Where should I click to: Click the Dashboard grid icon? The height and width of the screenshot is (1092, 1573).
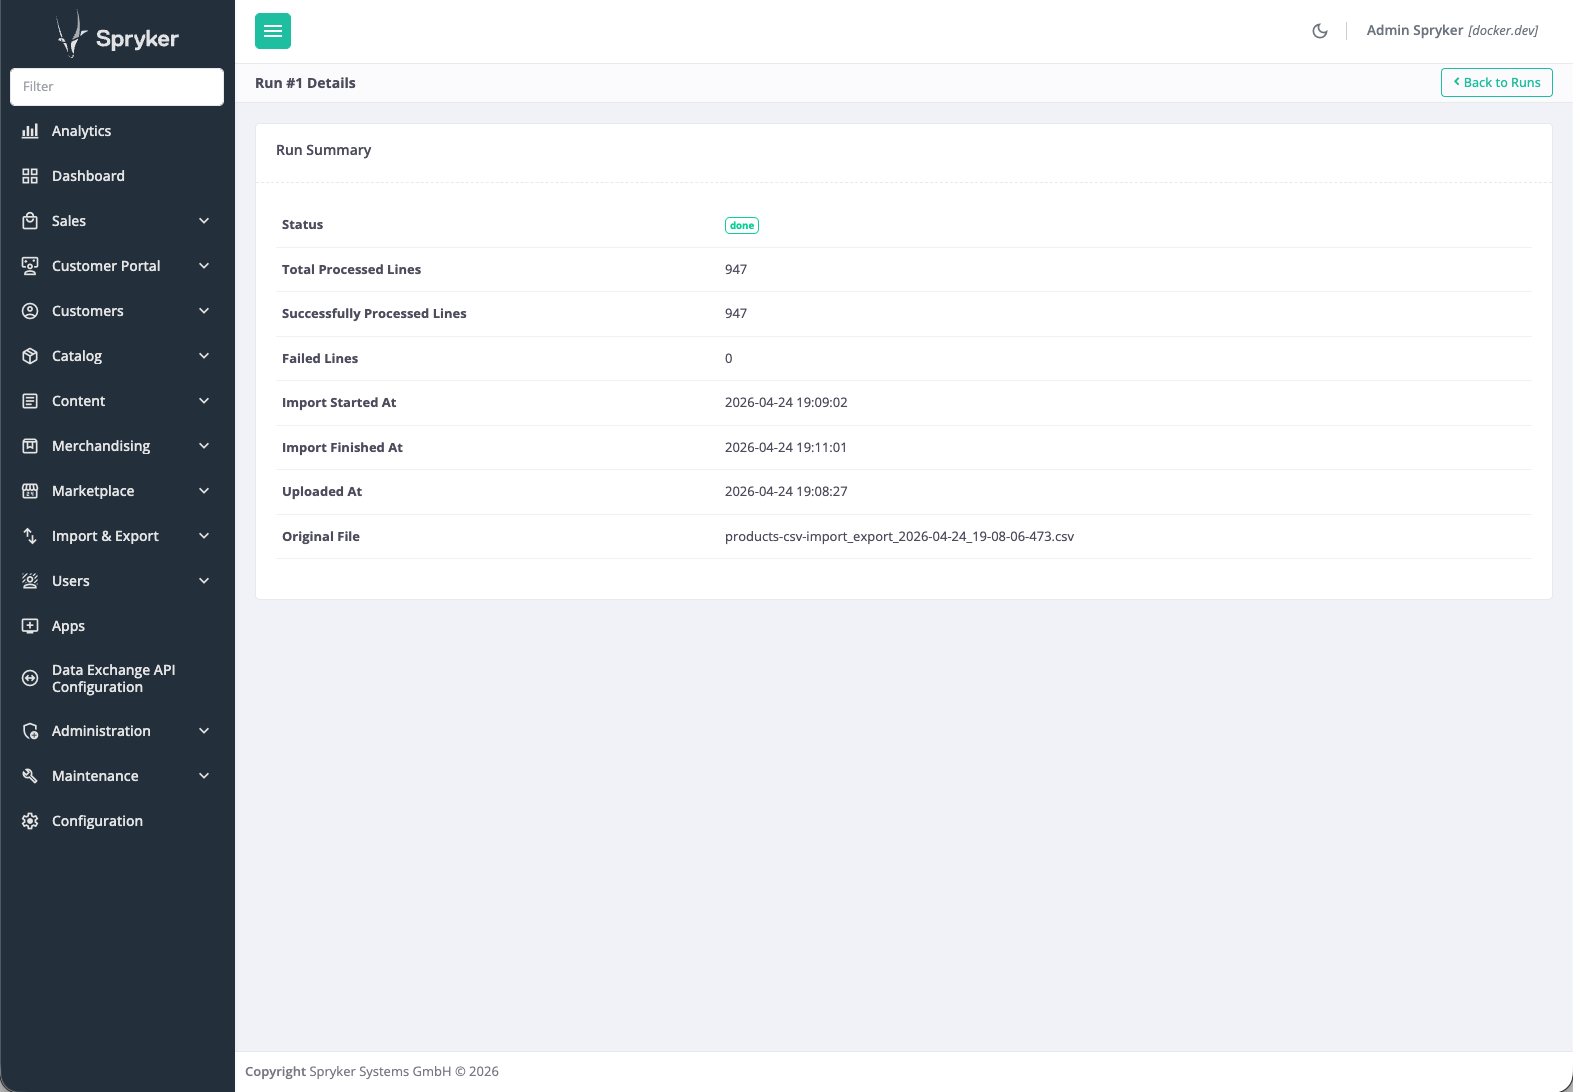[x=30, y=176]
